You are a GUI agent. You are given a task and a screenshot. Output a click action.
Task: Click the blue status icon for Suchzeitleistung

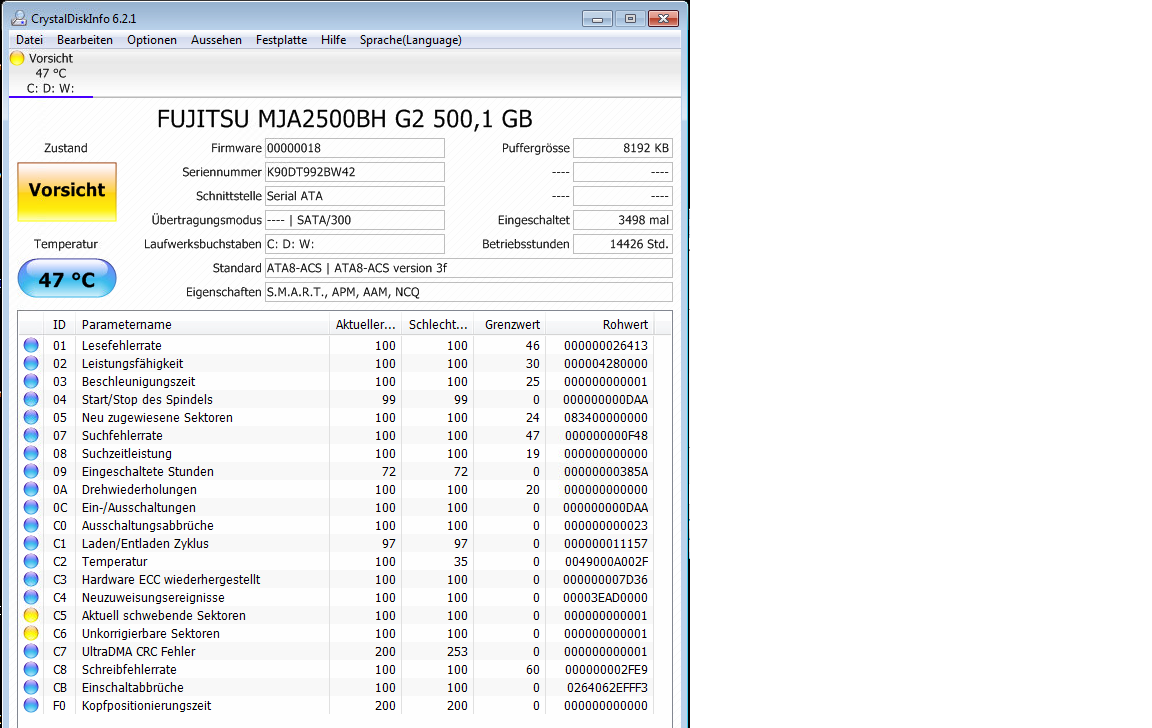(31, 453)
